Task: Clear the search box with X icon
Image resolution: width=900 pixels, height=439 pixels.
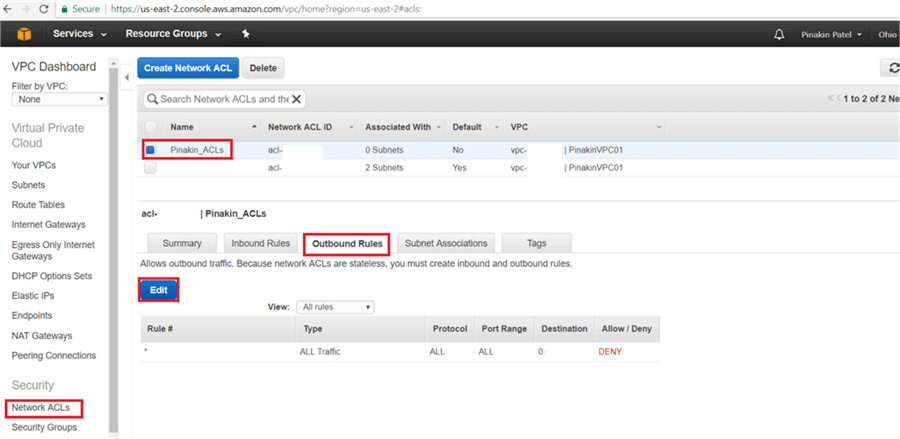Action: [296, 99]
